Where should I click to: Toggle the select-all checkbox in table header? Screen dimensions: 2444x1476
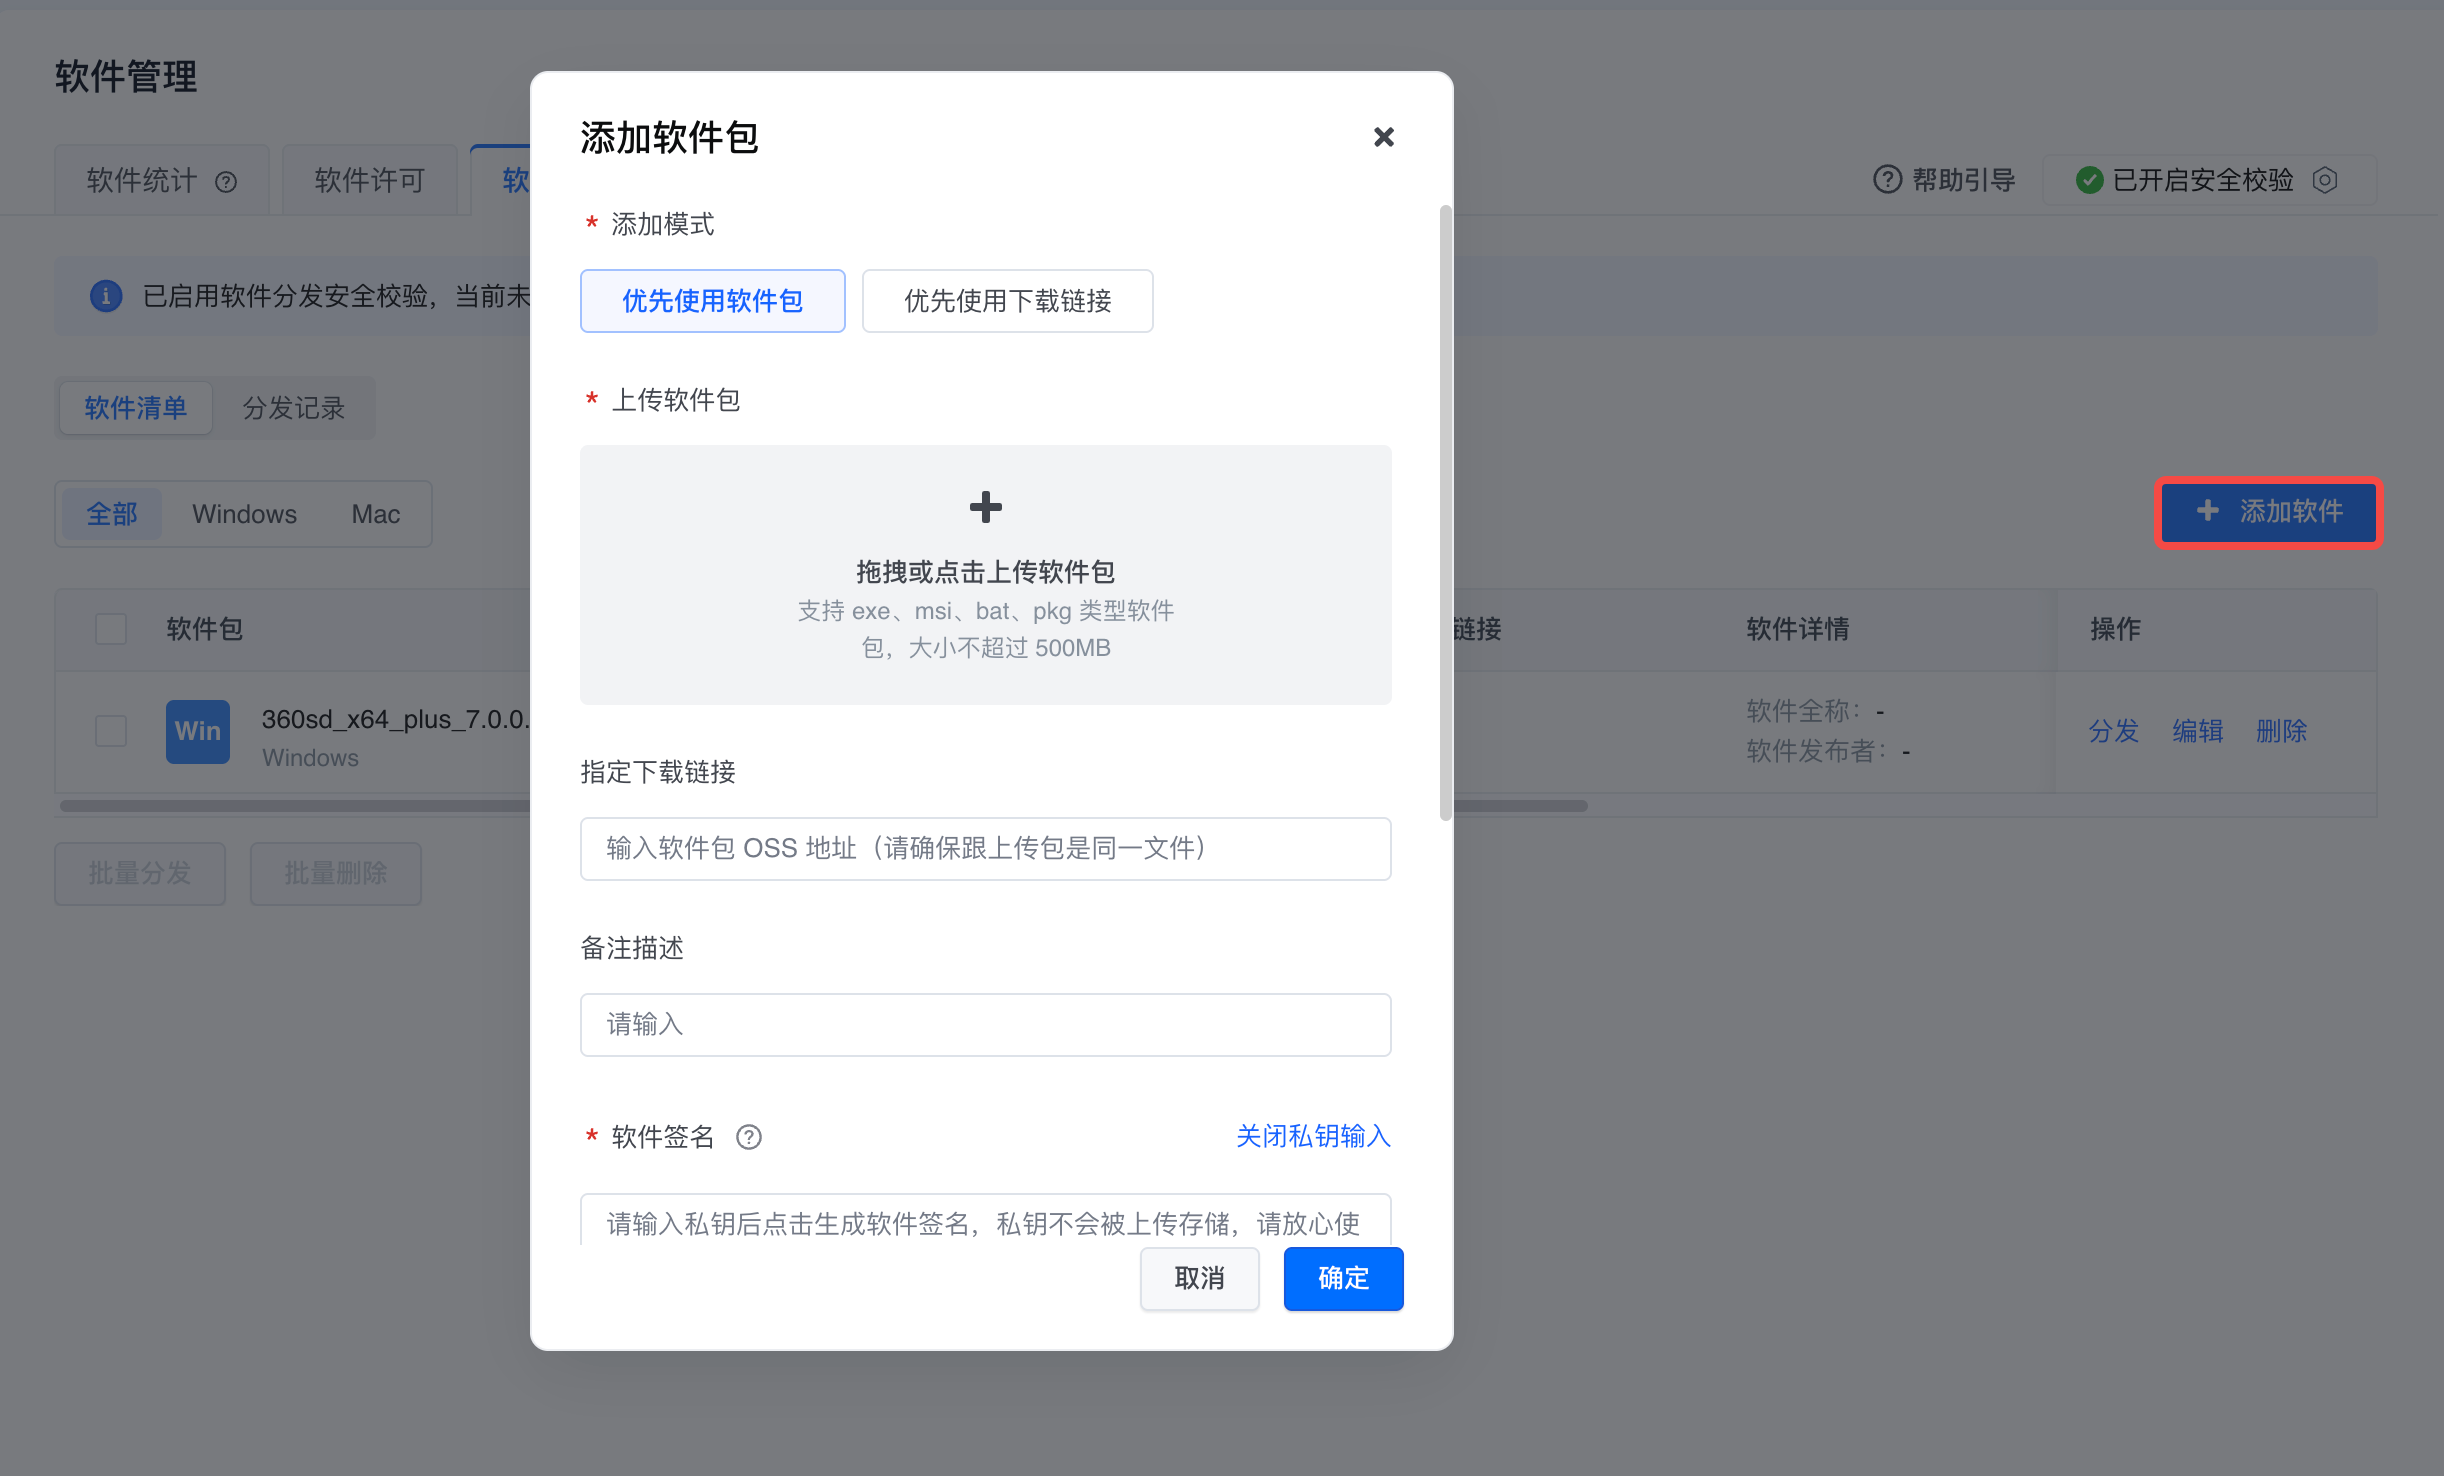pyautogui.click(x=111, y=629)
